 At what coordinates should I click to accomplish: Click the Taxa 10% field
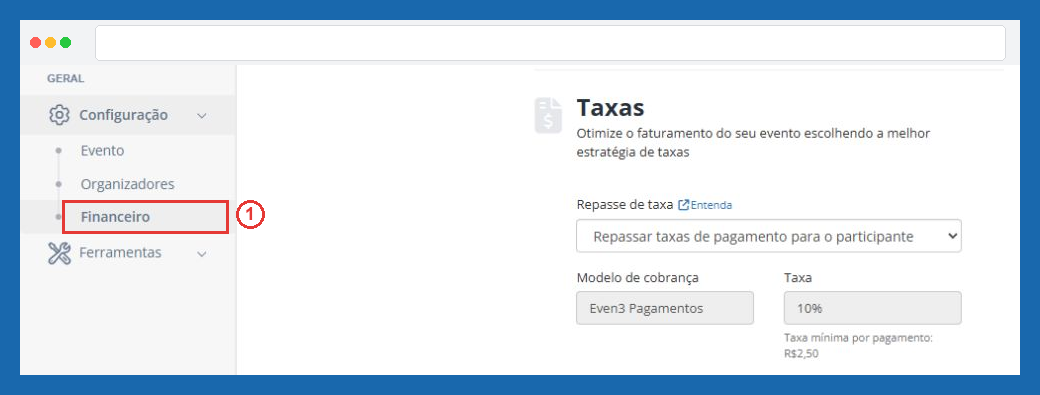(x=872, y=308)
